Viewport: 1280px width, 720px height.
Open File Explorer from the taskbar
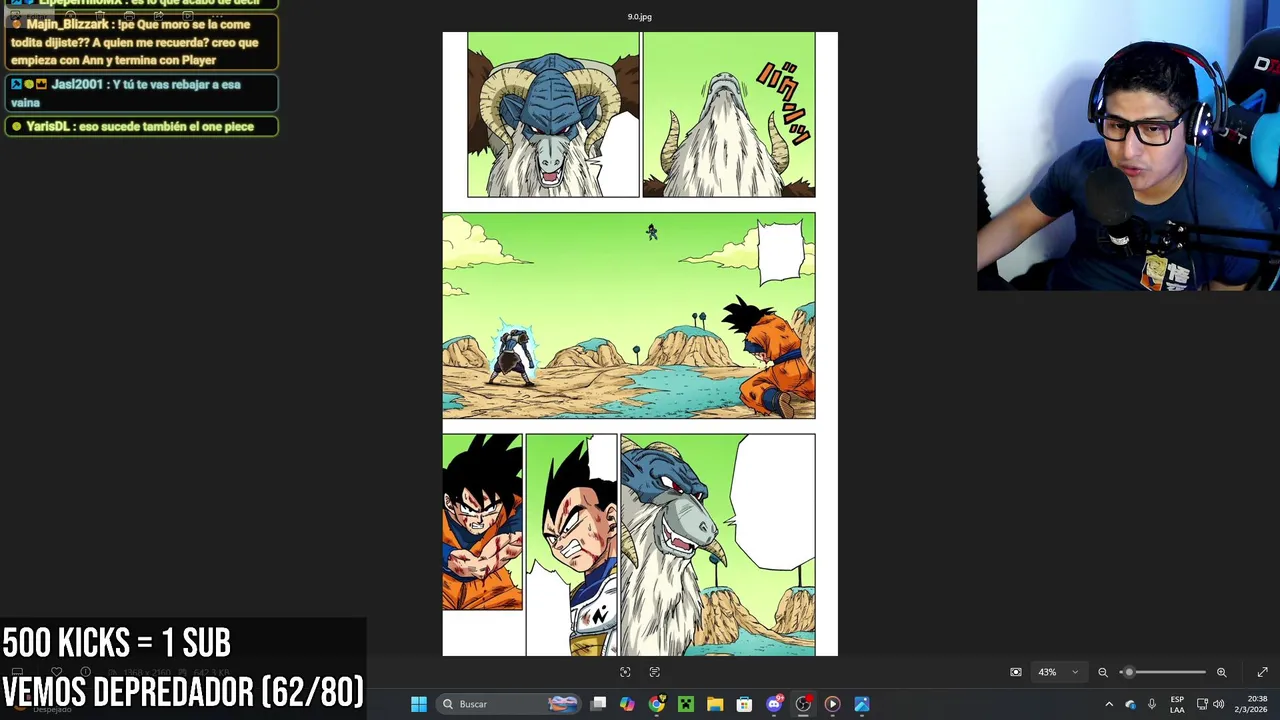click(x=715, y=704)
